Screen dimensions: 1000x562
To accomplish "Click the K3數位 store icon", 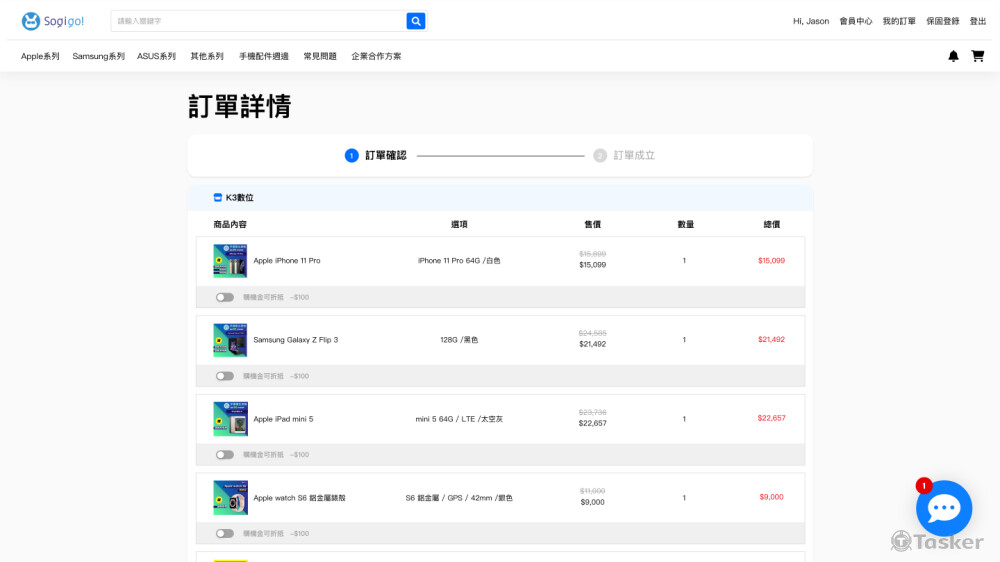I will pos(218,198).
